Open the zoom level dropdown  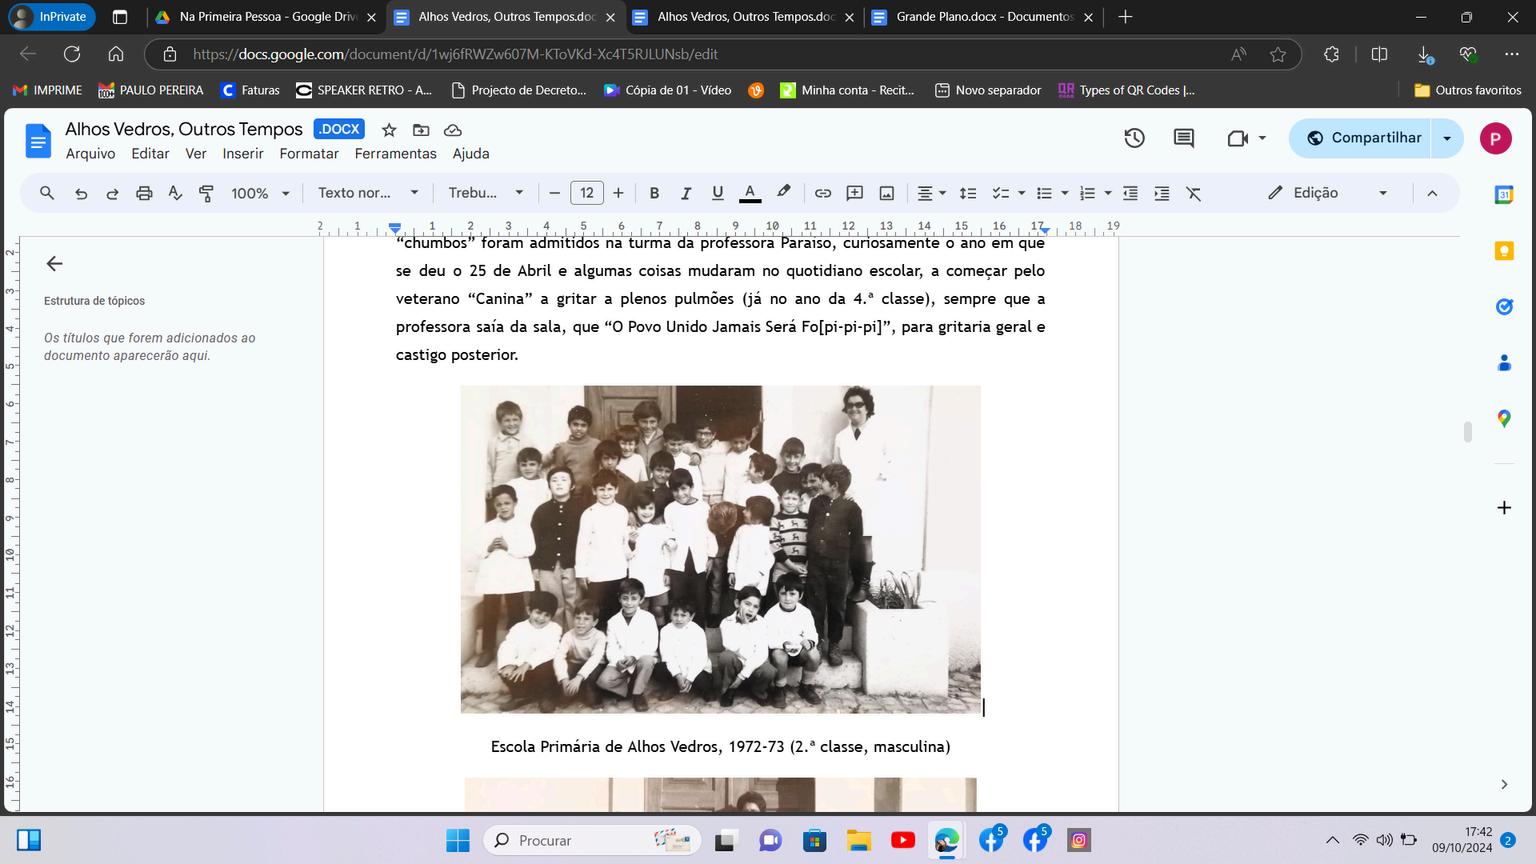pyautogui.click(x=260, y=193)
